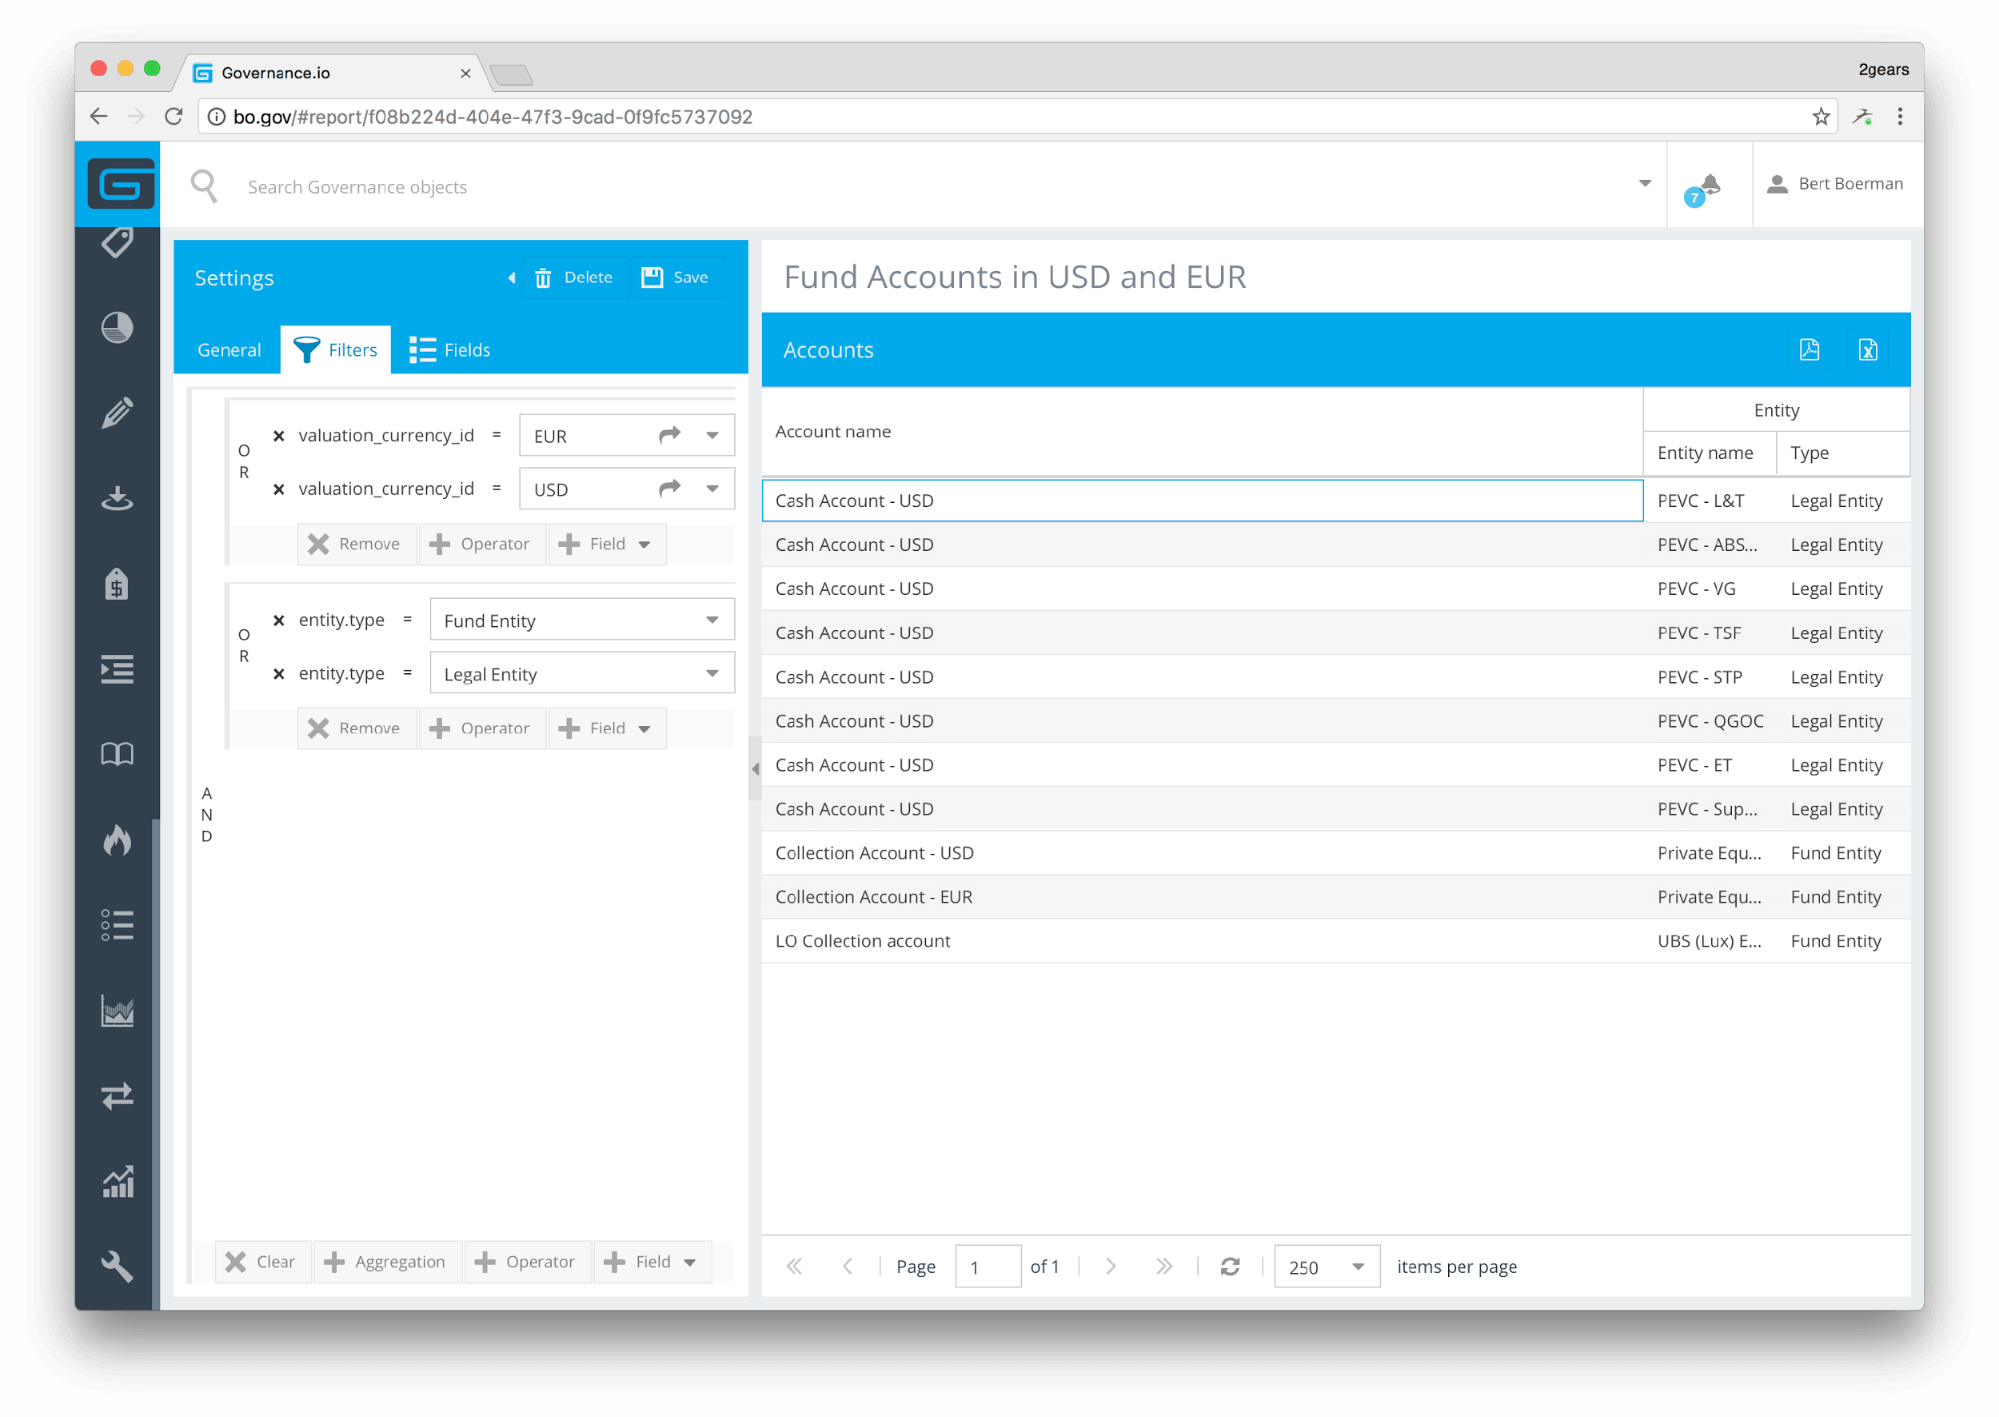
Task: Open Chrome three-dot menu
Action: click(x=1900, y=117)
